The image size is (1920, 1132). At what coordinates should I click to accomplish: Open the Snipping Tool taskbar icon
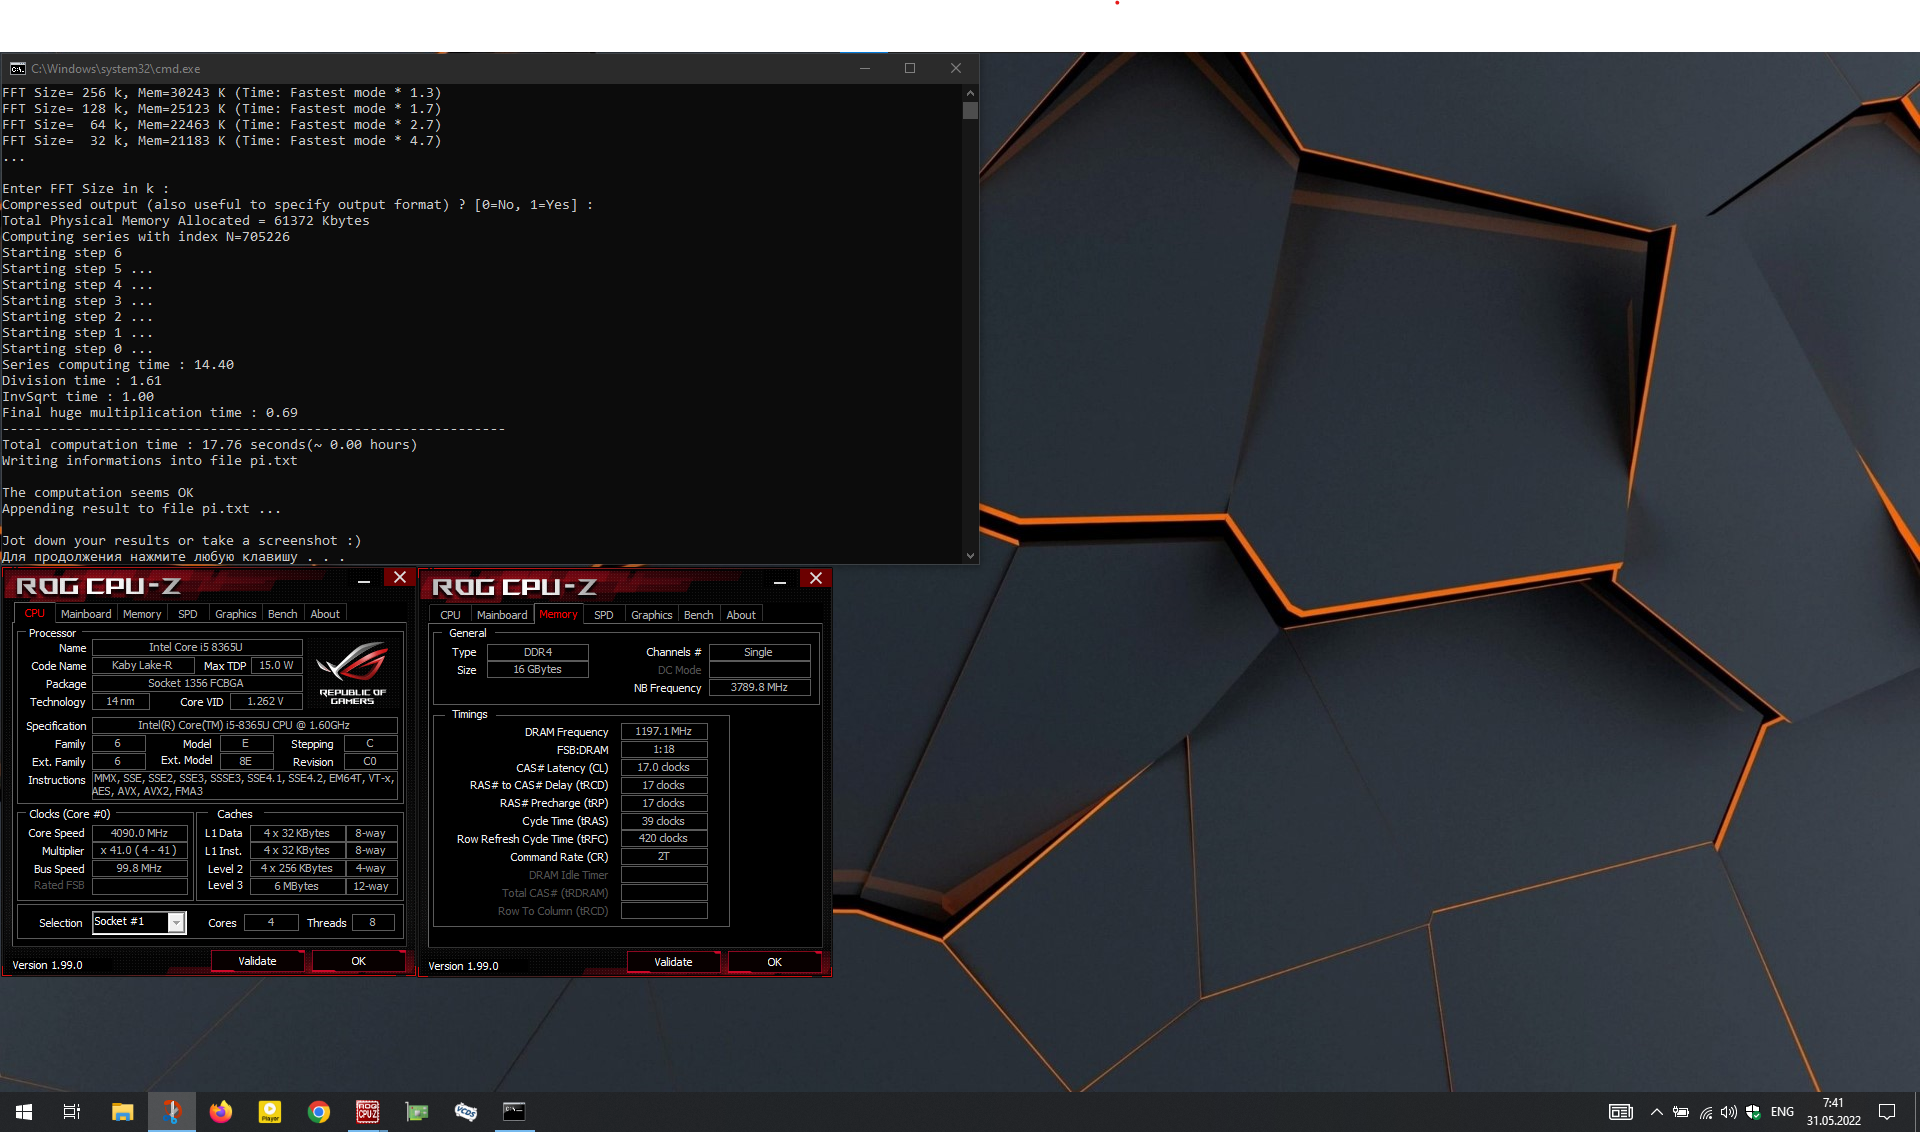coord(172,1111)
